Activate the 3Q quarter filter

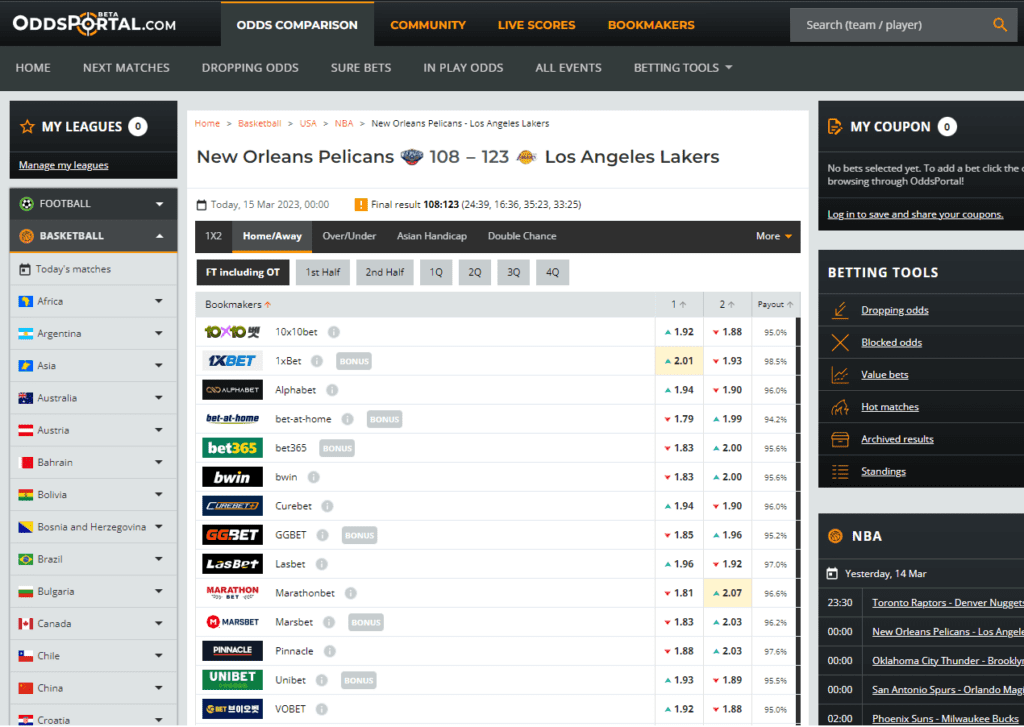(513, 271)
